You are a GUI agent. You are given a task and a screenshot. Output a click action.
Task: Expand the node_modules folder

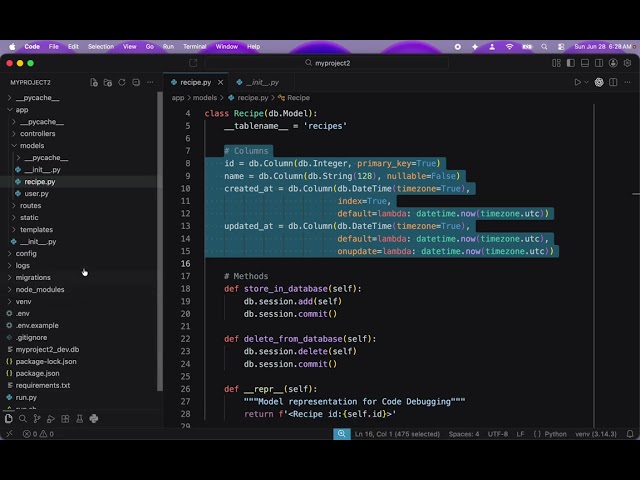click(40, 289)
